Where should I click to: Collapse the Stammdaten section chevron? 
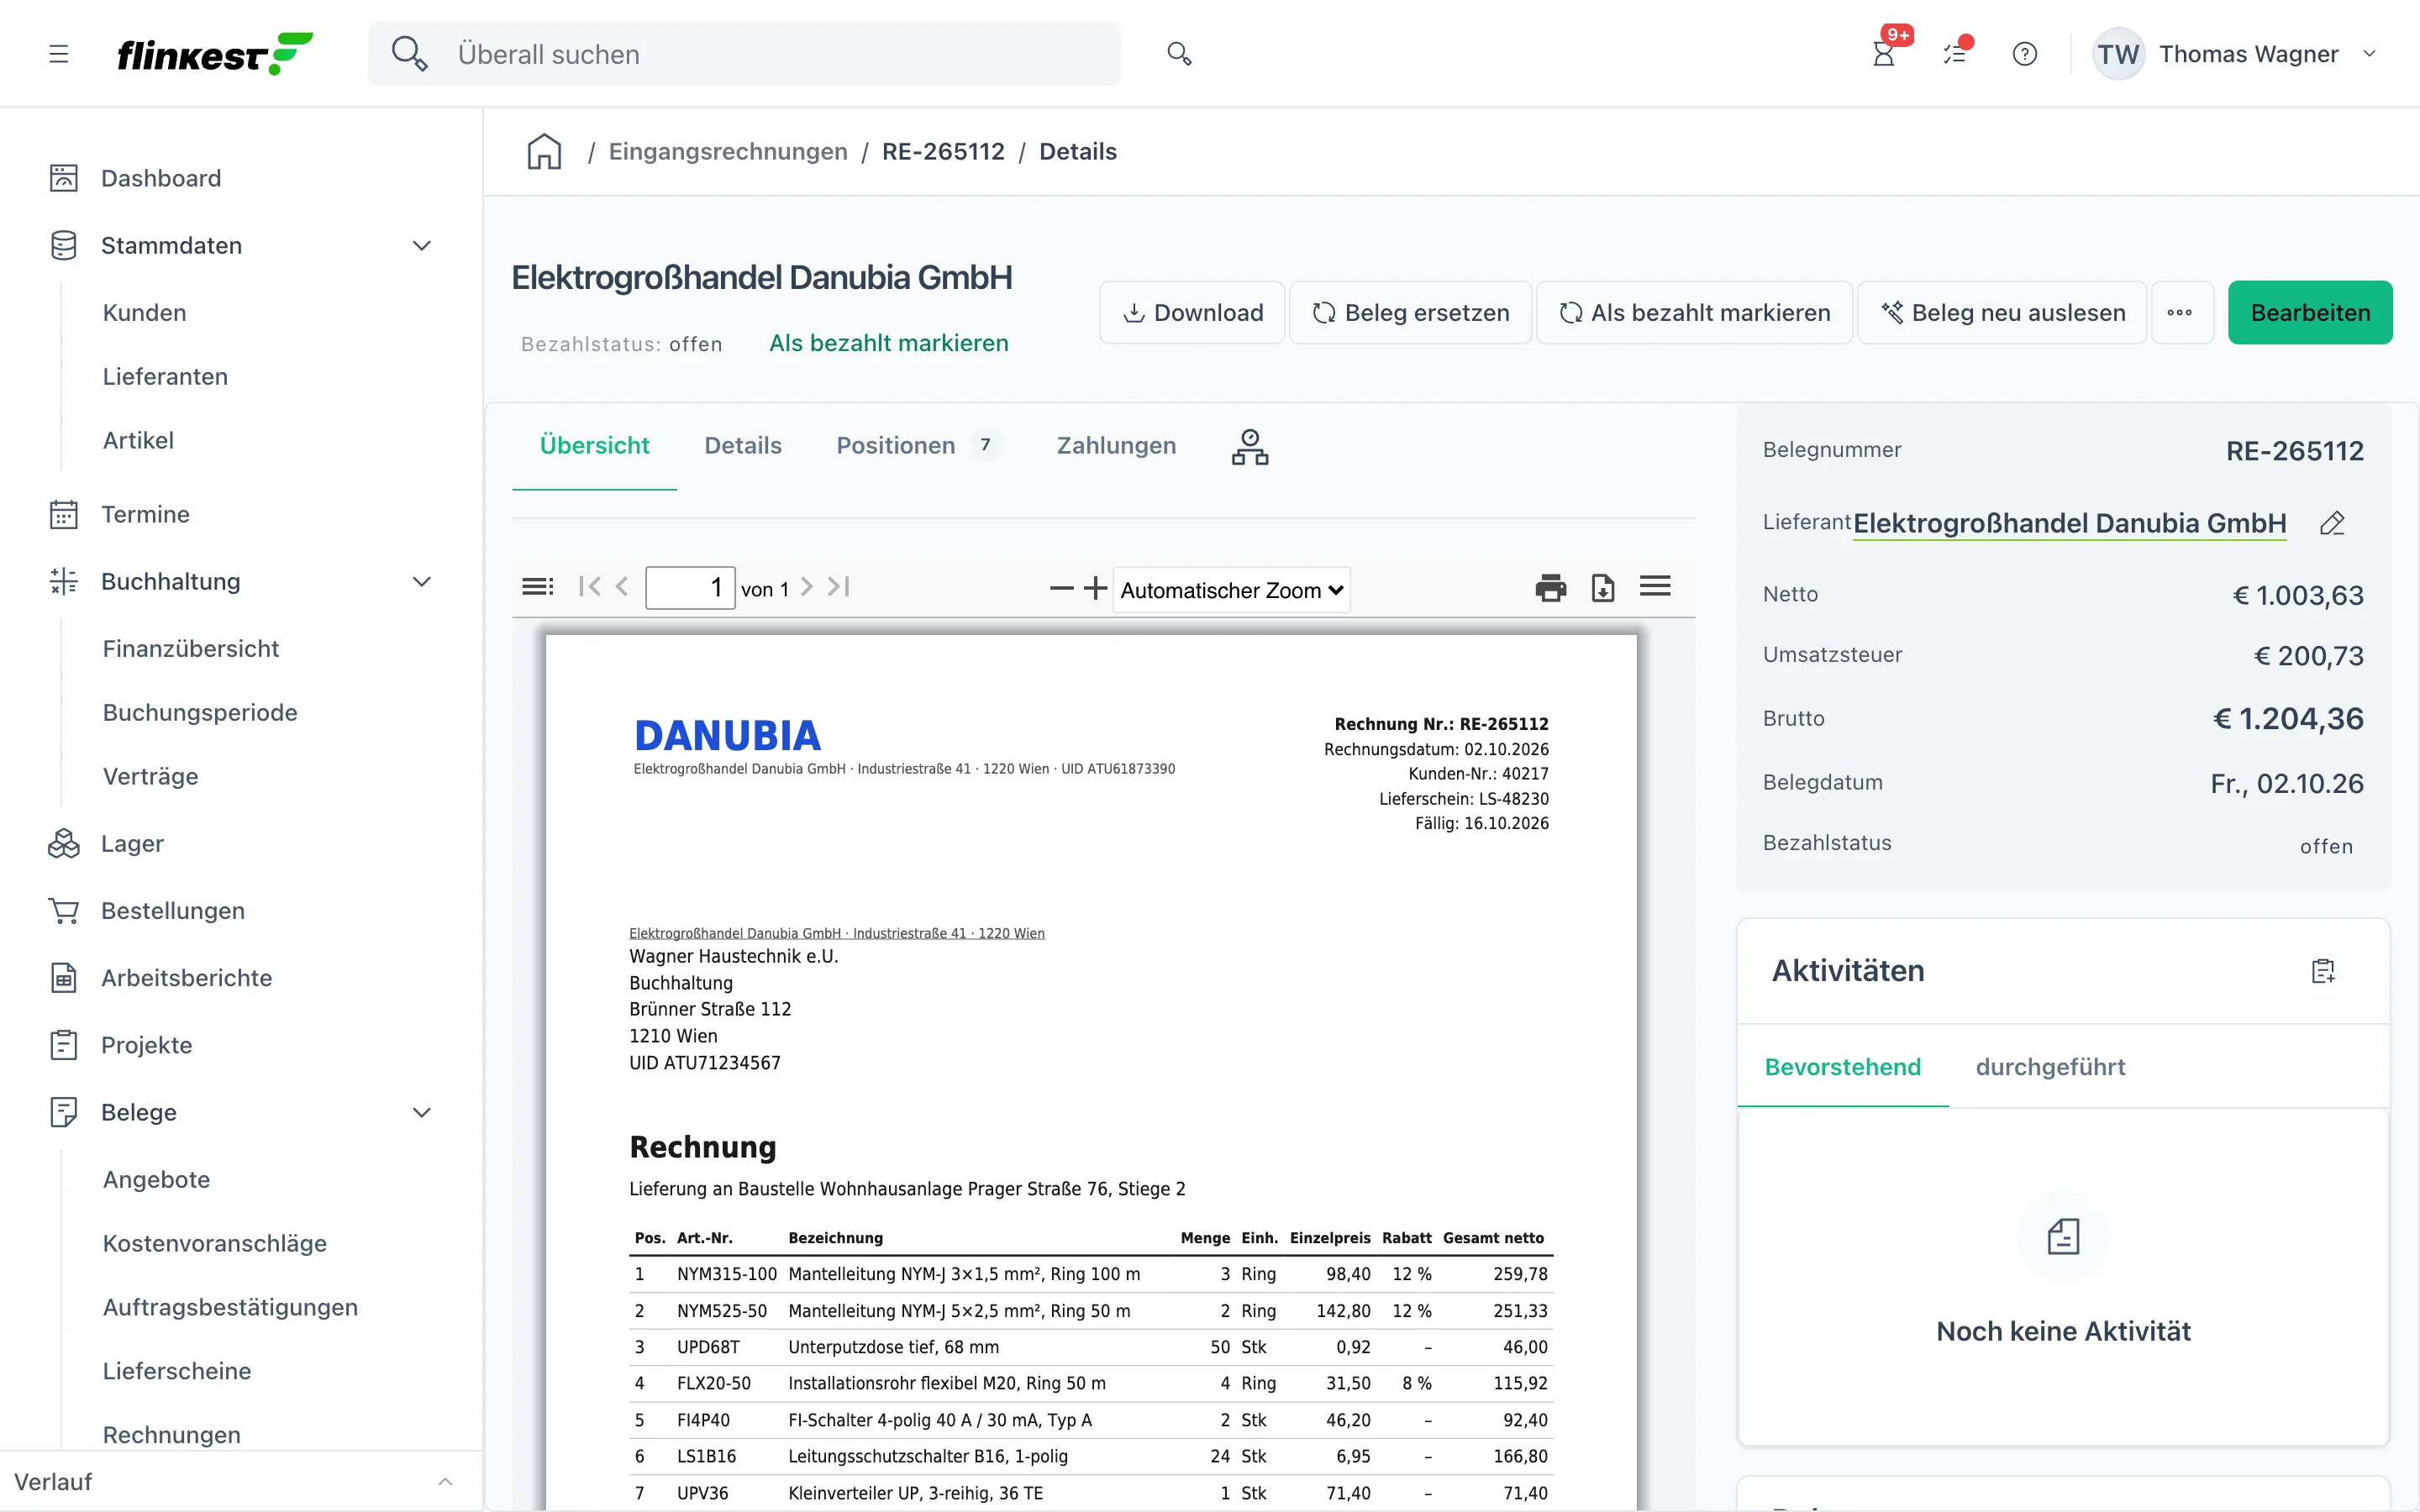tap(422, 246)
